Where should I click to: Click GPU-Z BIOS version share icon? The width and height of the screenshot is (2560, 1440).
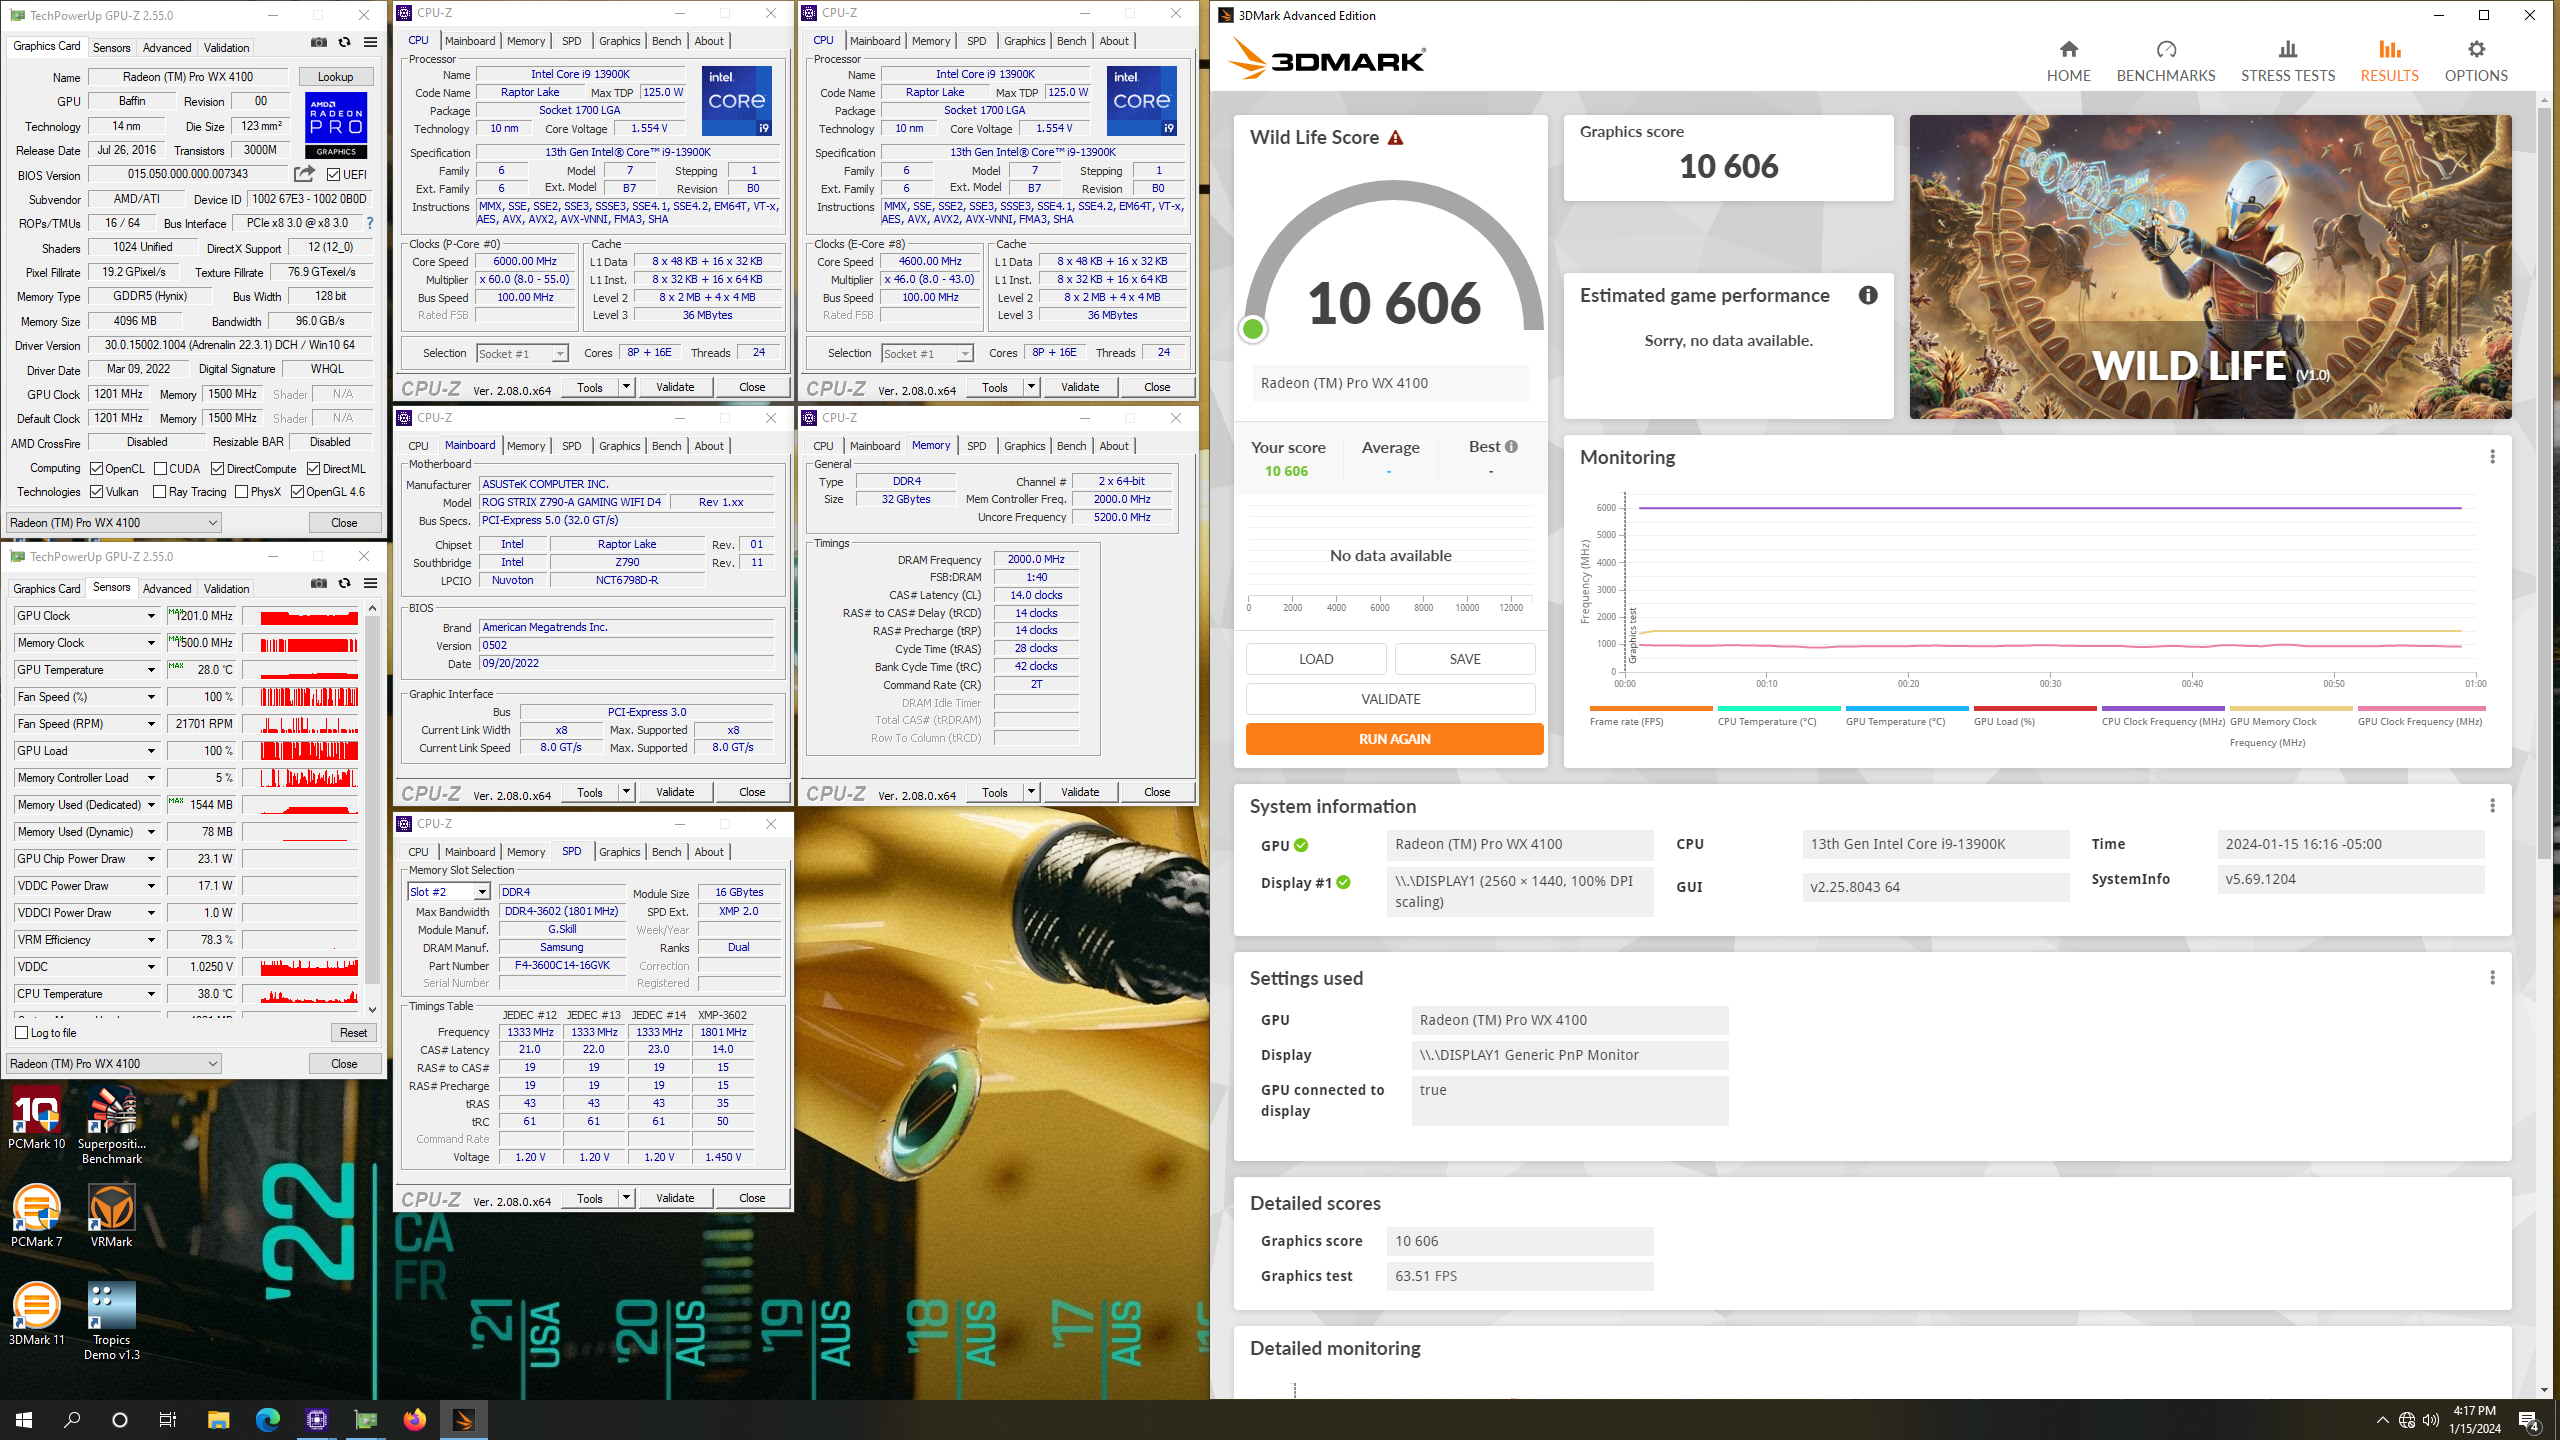tap(304, 174)
